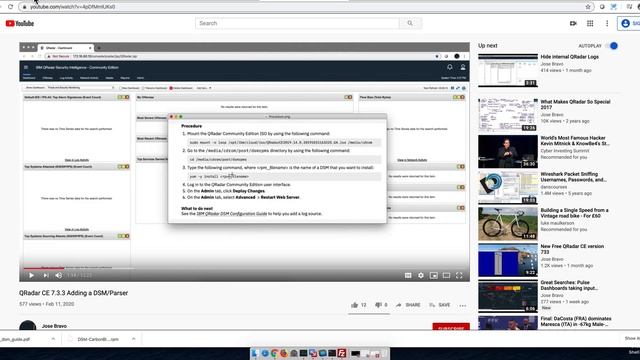Open Google Chrome from the dock
This screenshot has height=360, width=640.
click(274, 353)
